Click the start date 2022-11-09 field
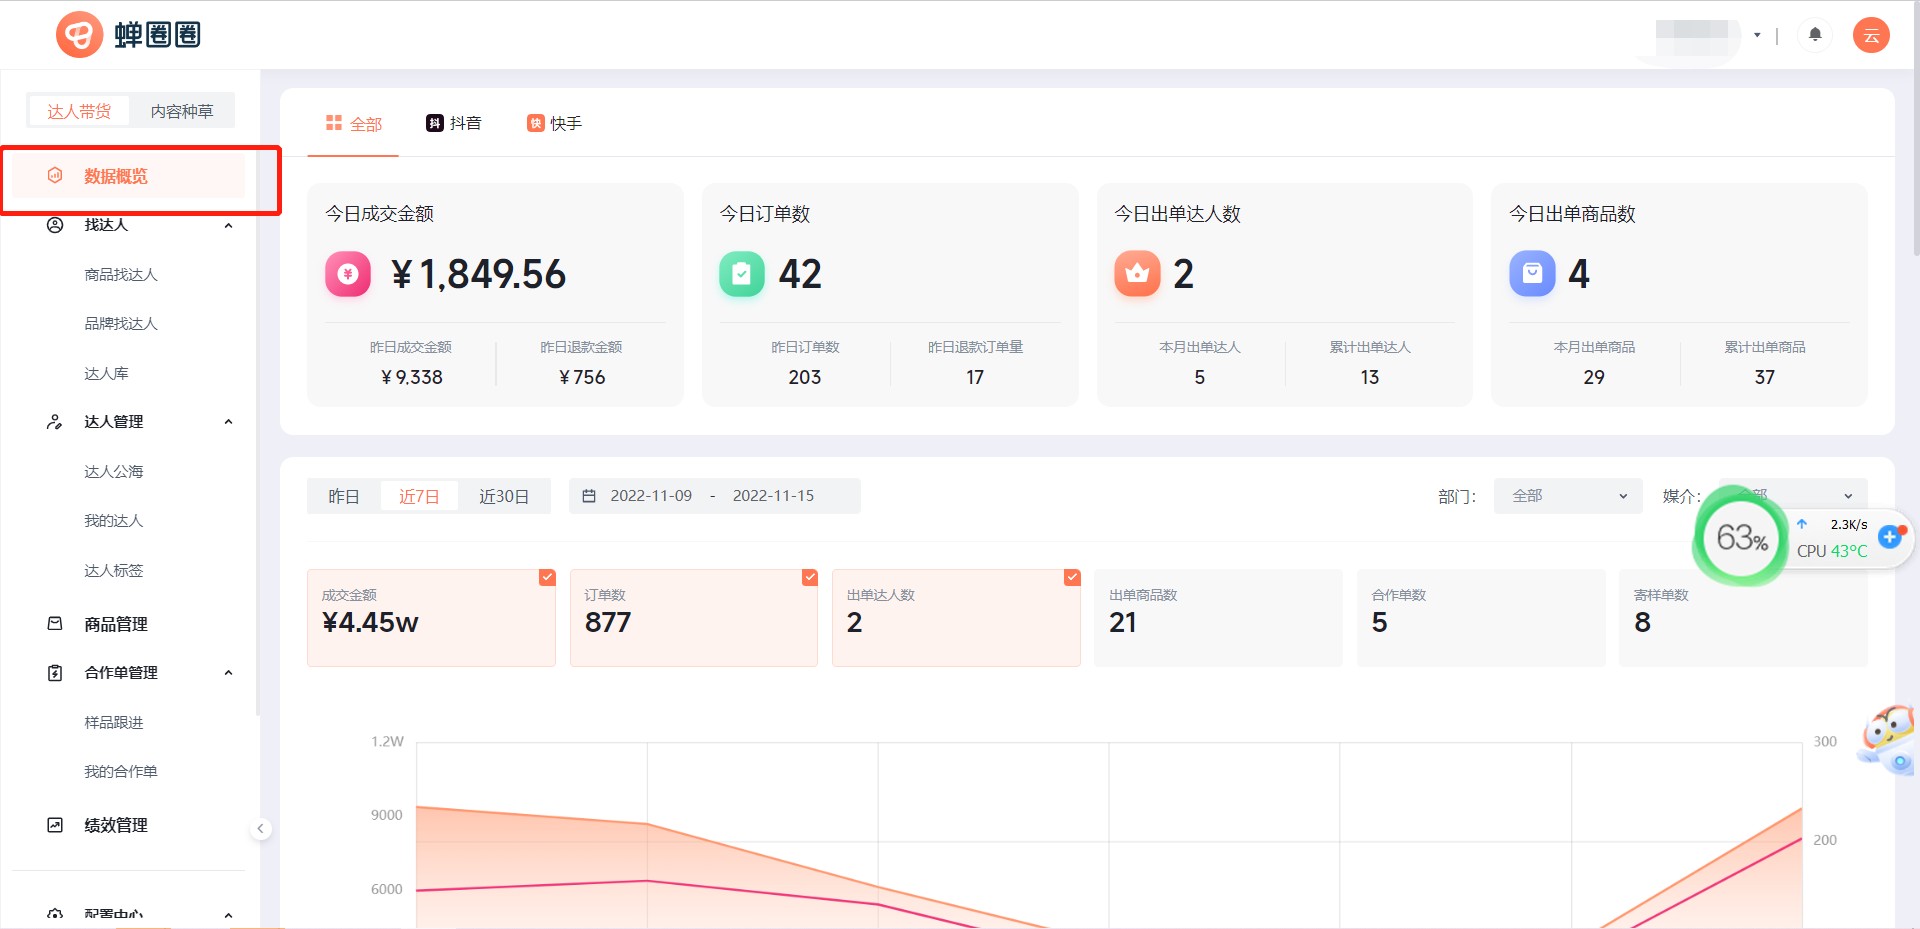This screenshot has width=1920, height=929. 651,496
